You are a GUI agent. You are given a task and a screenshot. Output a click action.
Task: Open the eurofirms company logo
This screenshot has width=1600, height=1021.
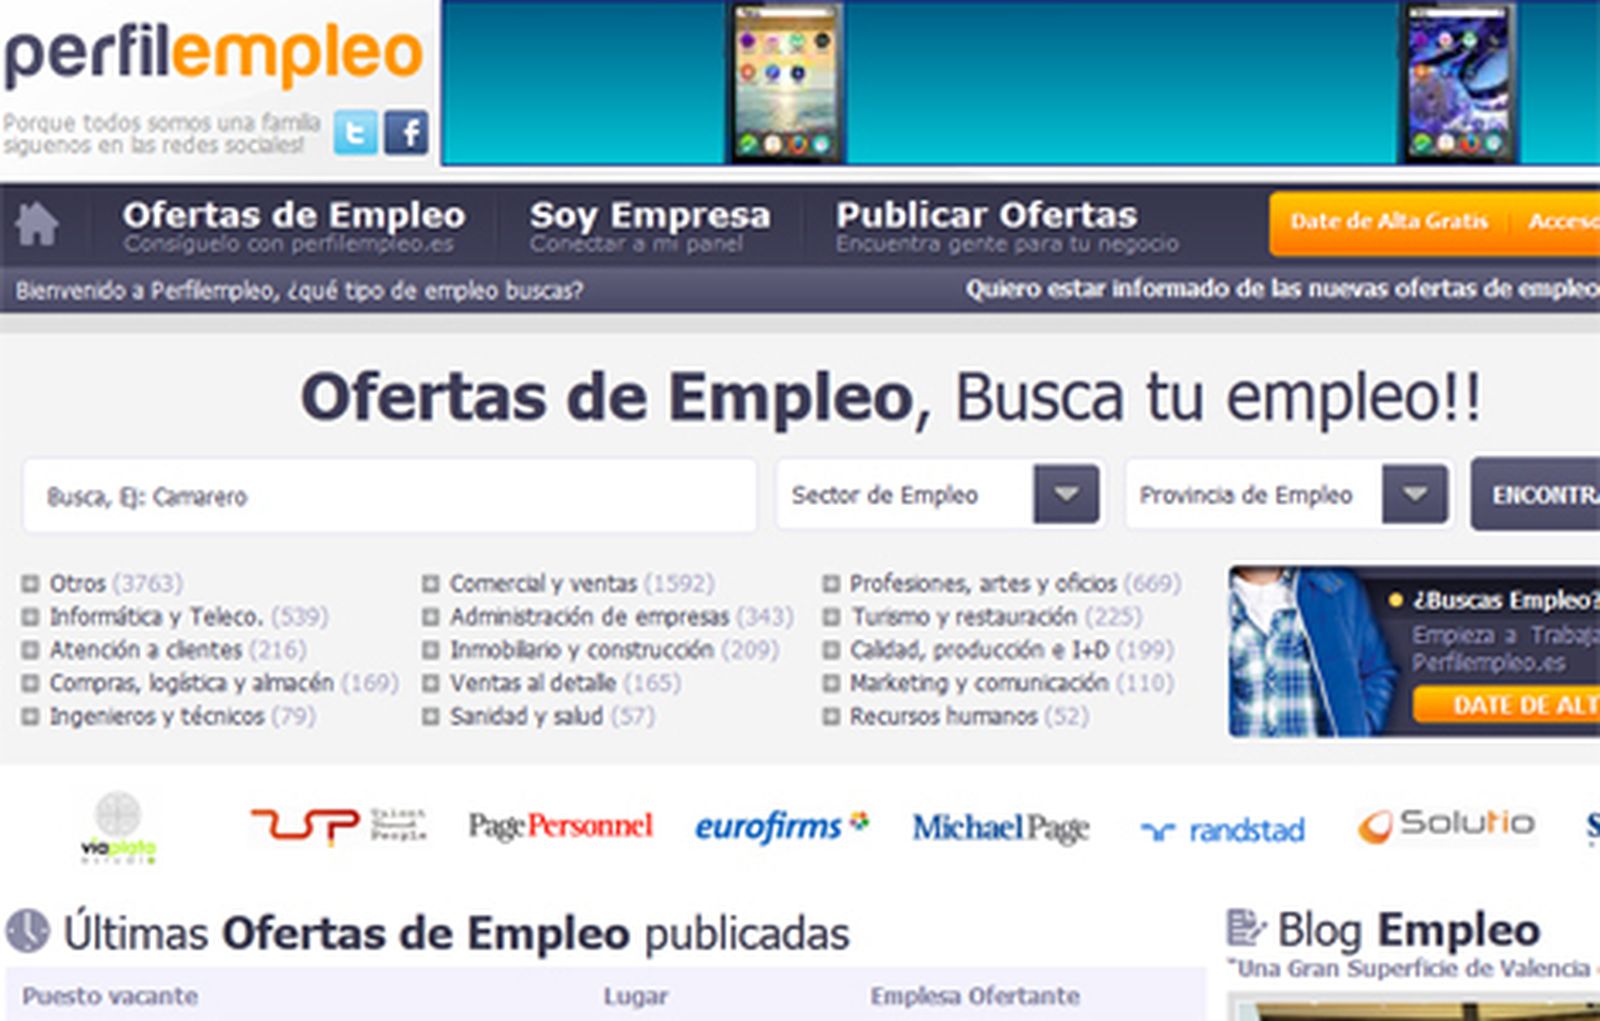coord(782,826)
